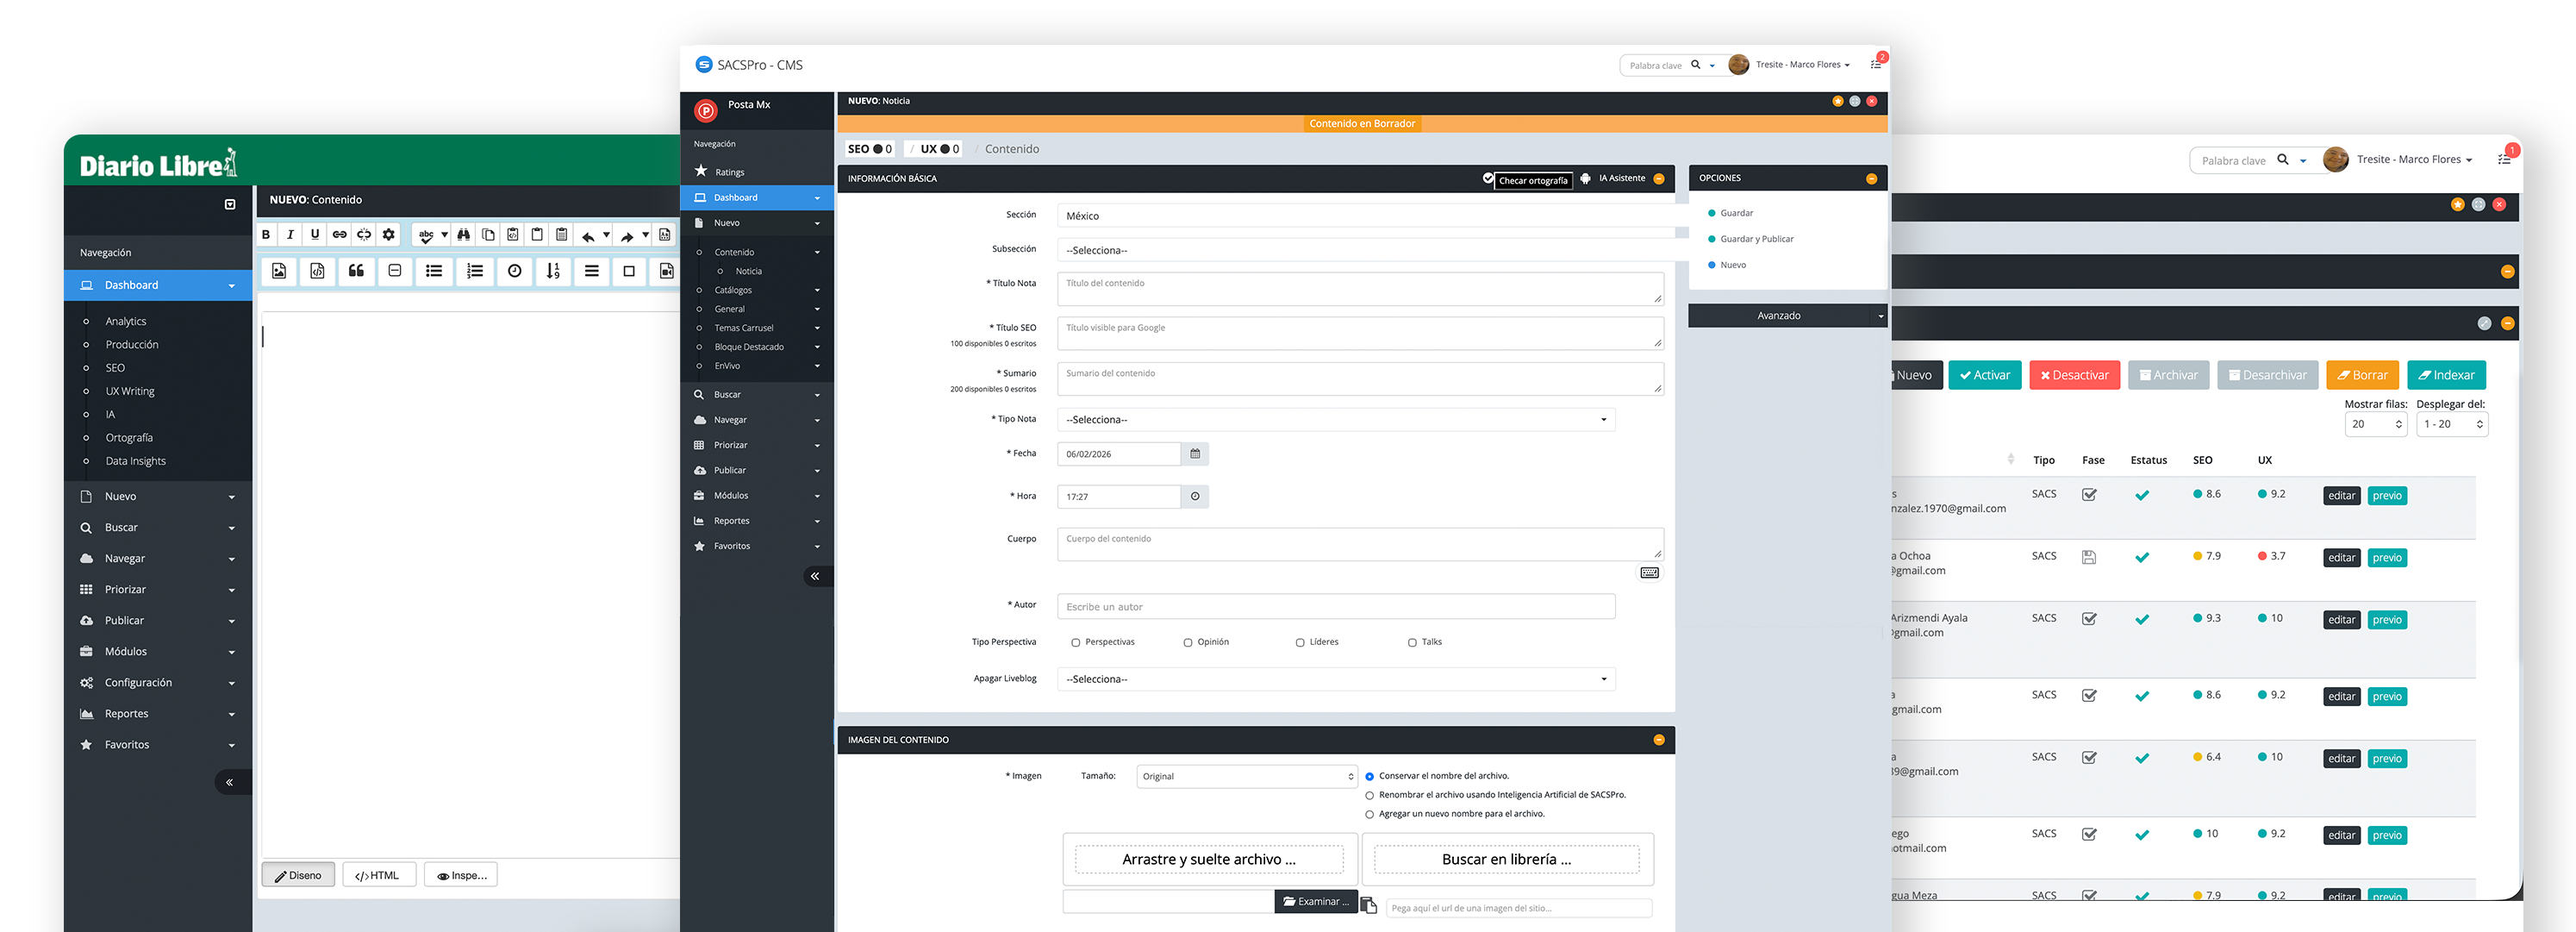
Task: Open the Apagar Liveblog dropdown
Action: point(1336,679)
